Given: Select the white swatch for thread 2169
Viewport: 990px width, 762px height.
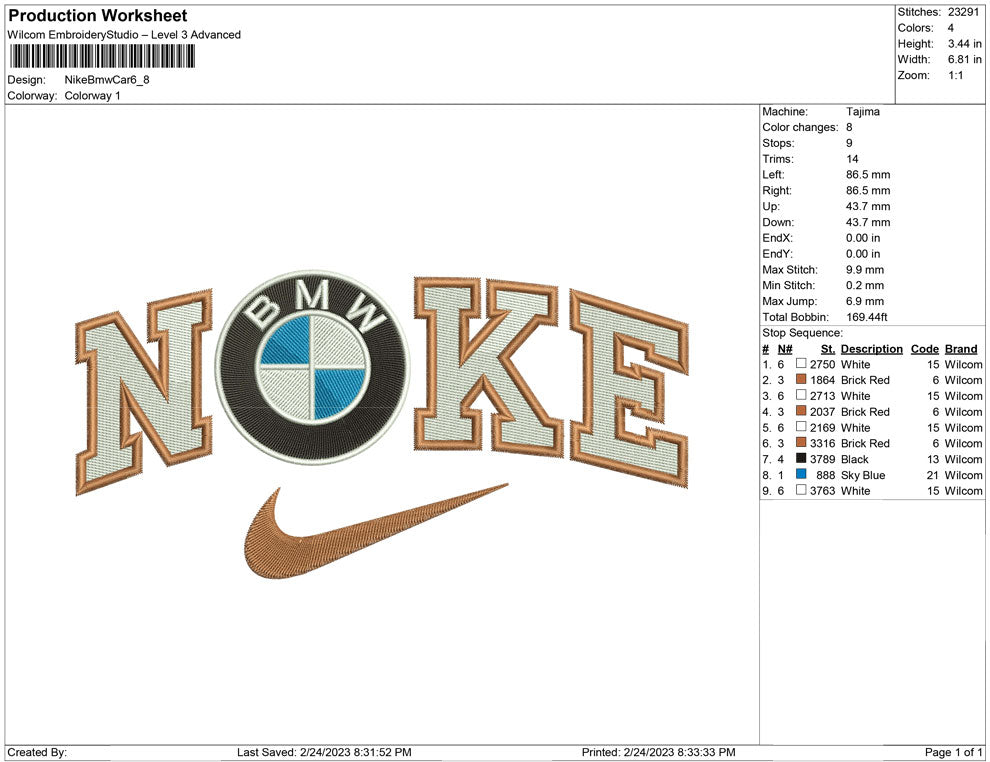Looking at the screenshot, I should 801,427.
